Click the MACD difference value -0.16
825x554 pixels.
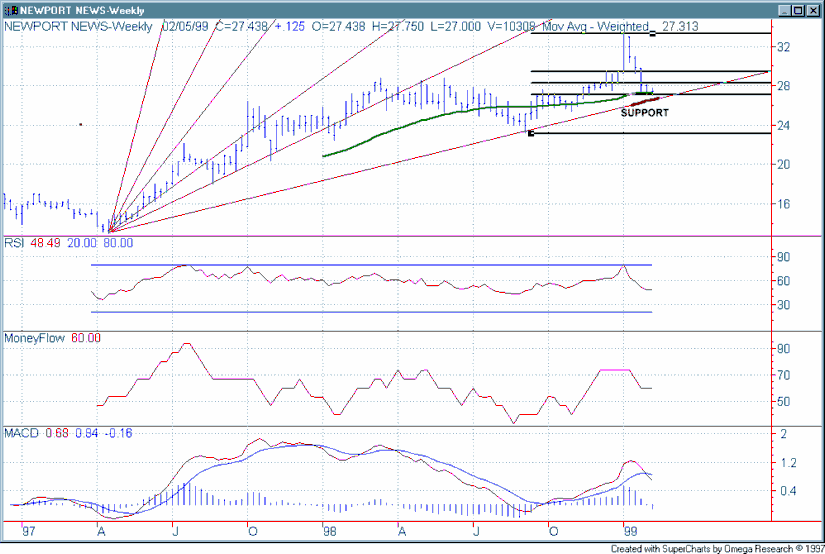[118, 433]
